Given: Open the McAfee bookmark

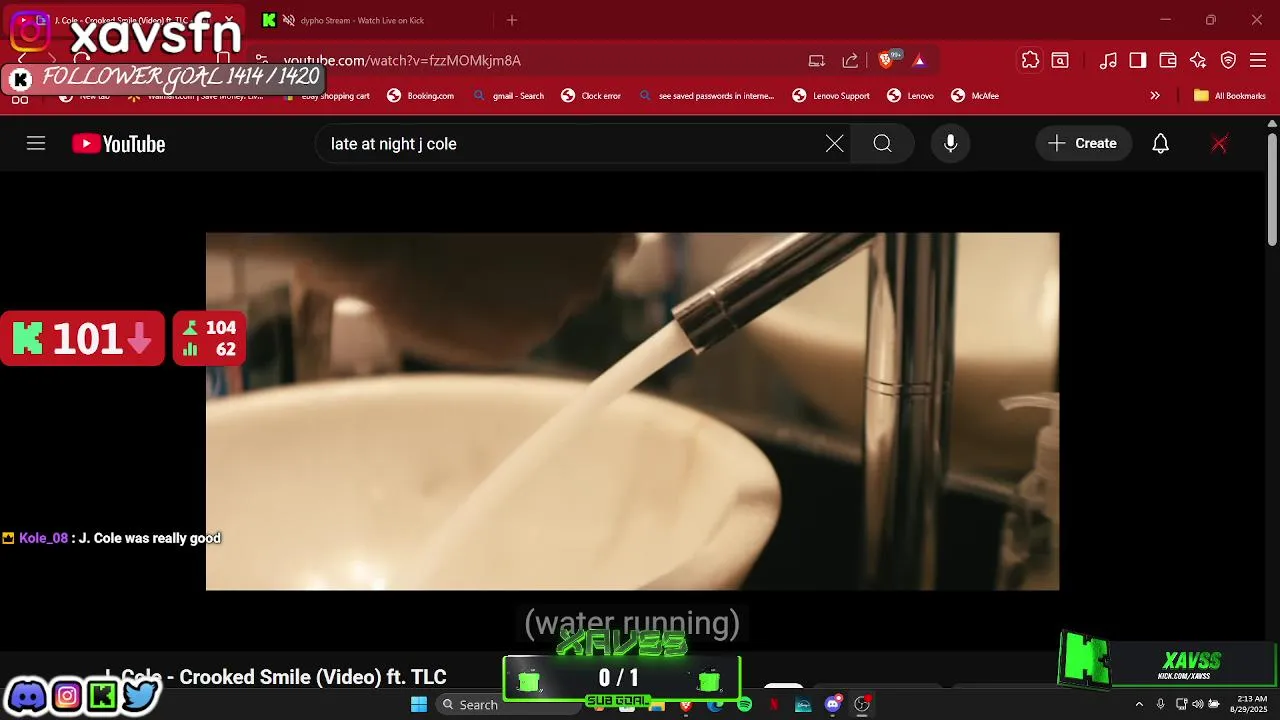Looking at the screenshot, I should (975, 96).
